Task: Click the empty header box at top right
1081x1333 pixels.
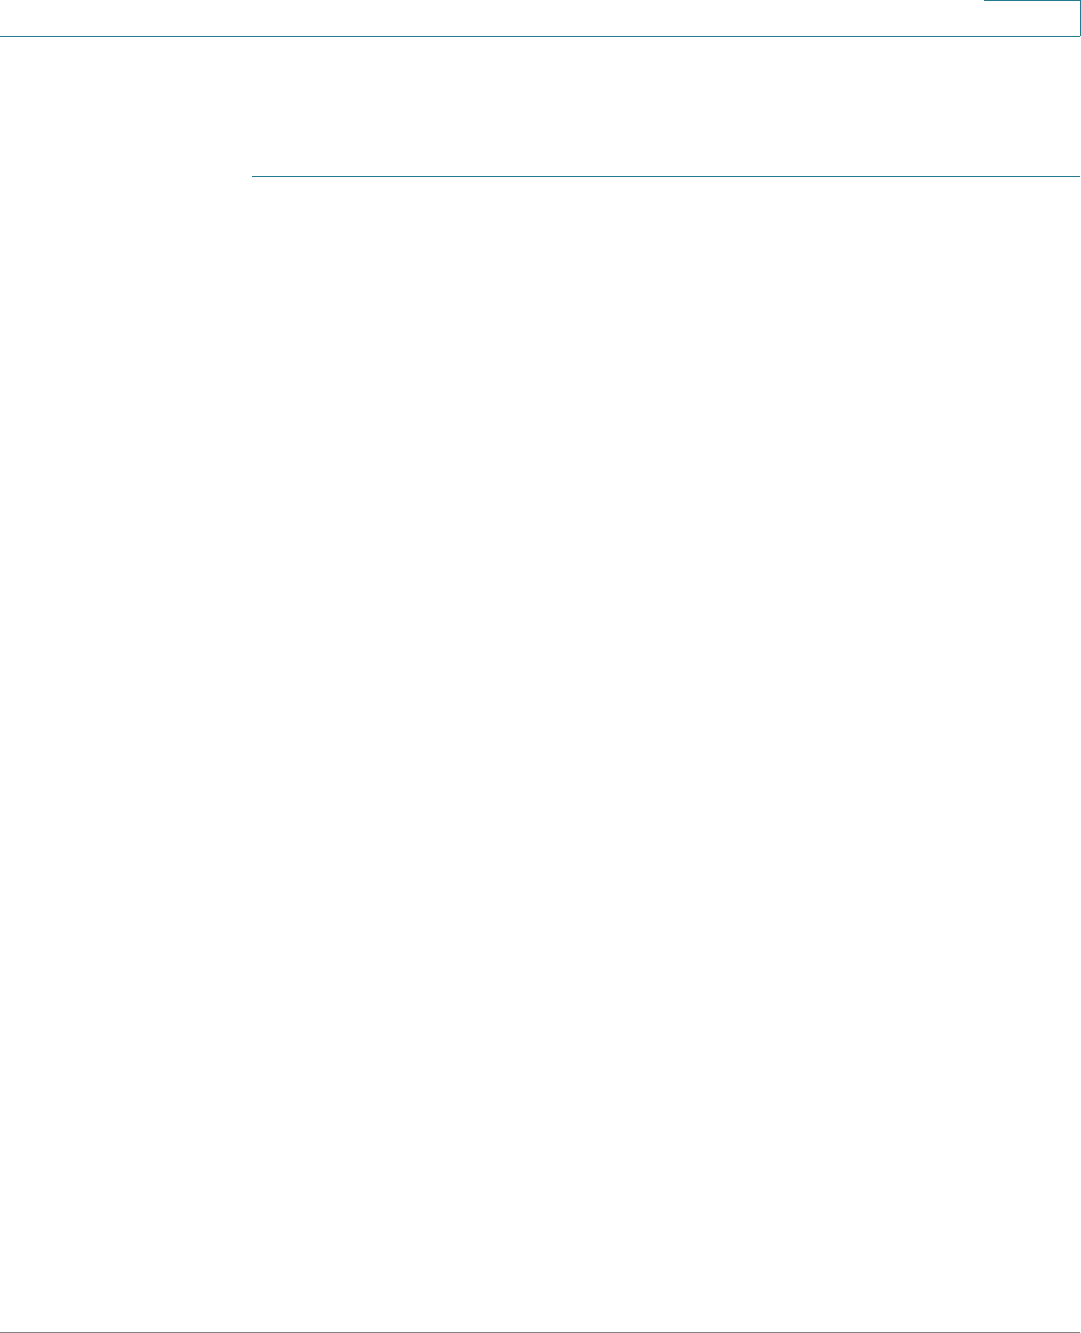Action: pyautogui.click(x=1032, y=18)
